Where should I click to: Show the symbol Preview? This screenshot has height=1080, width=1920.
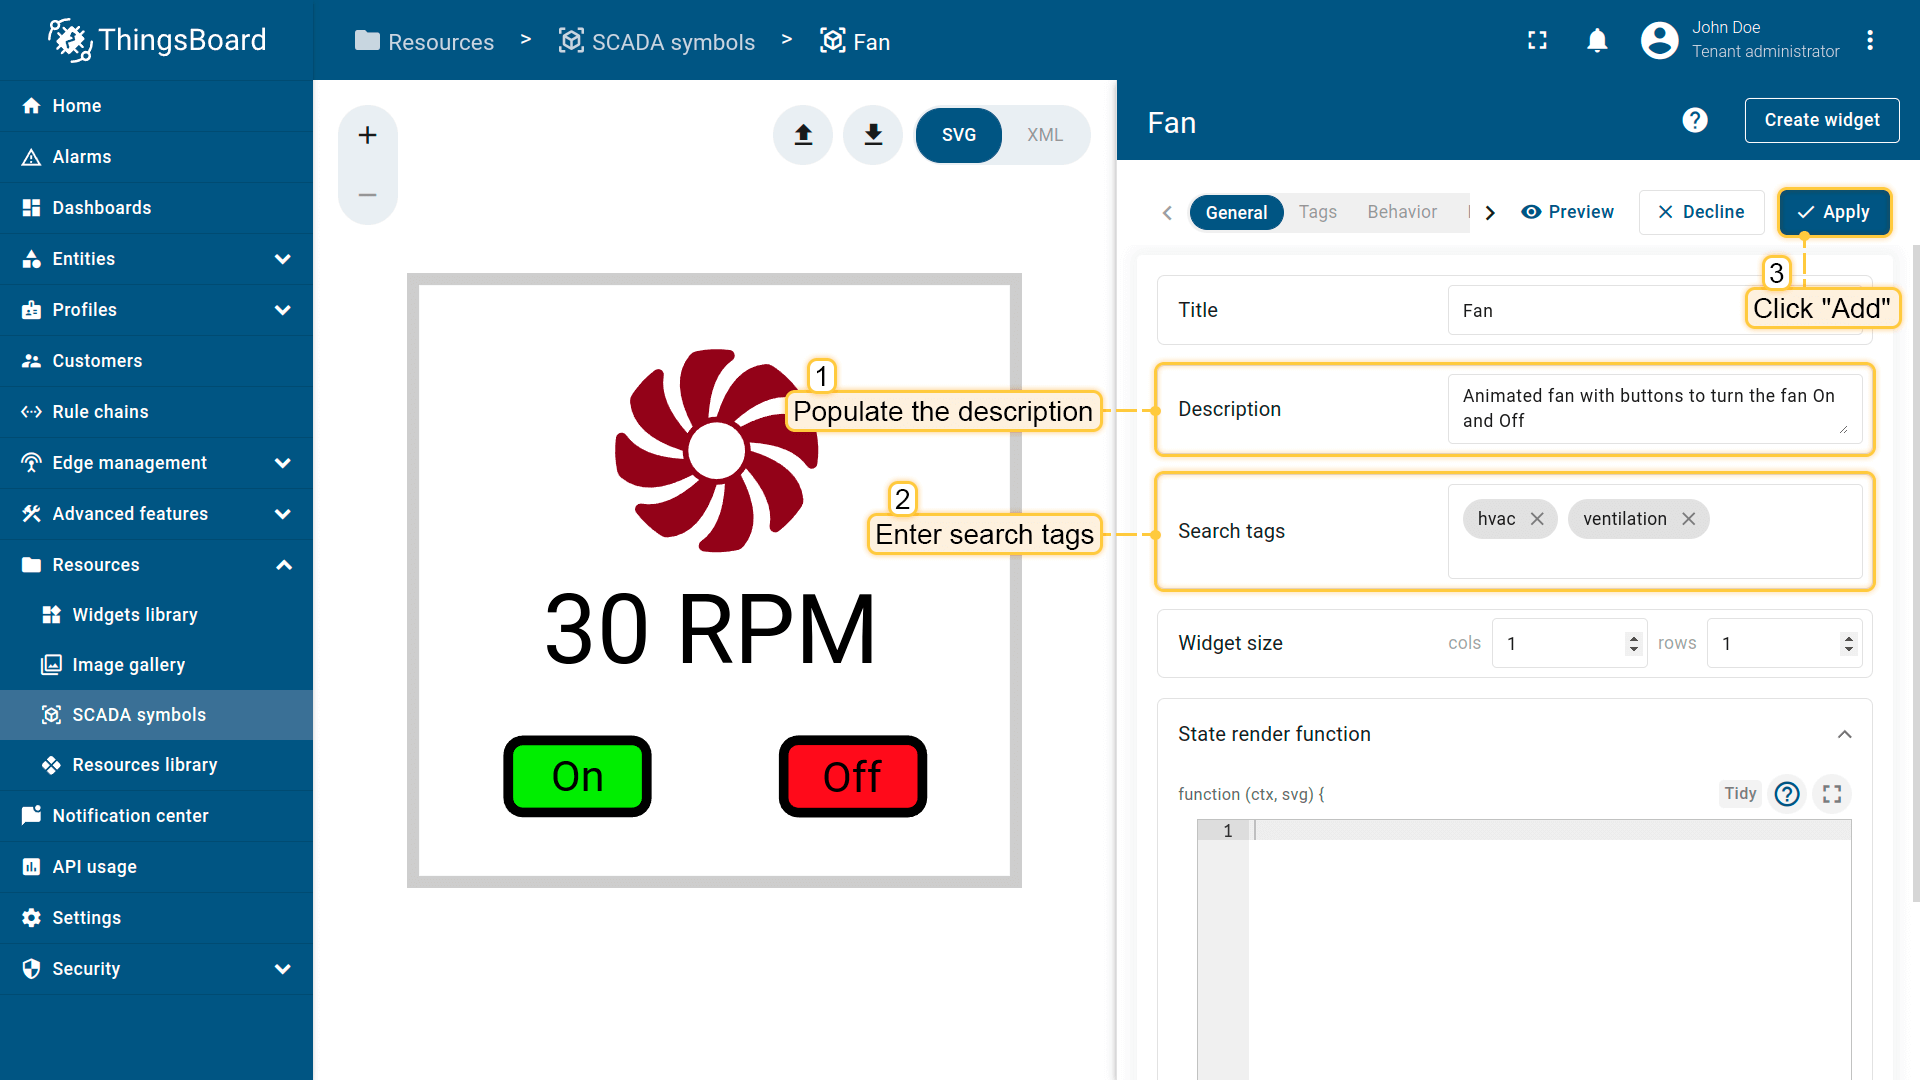tap(1567, 212)
